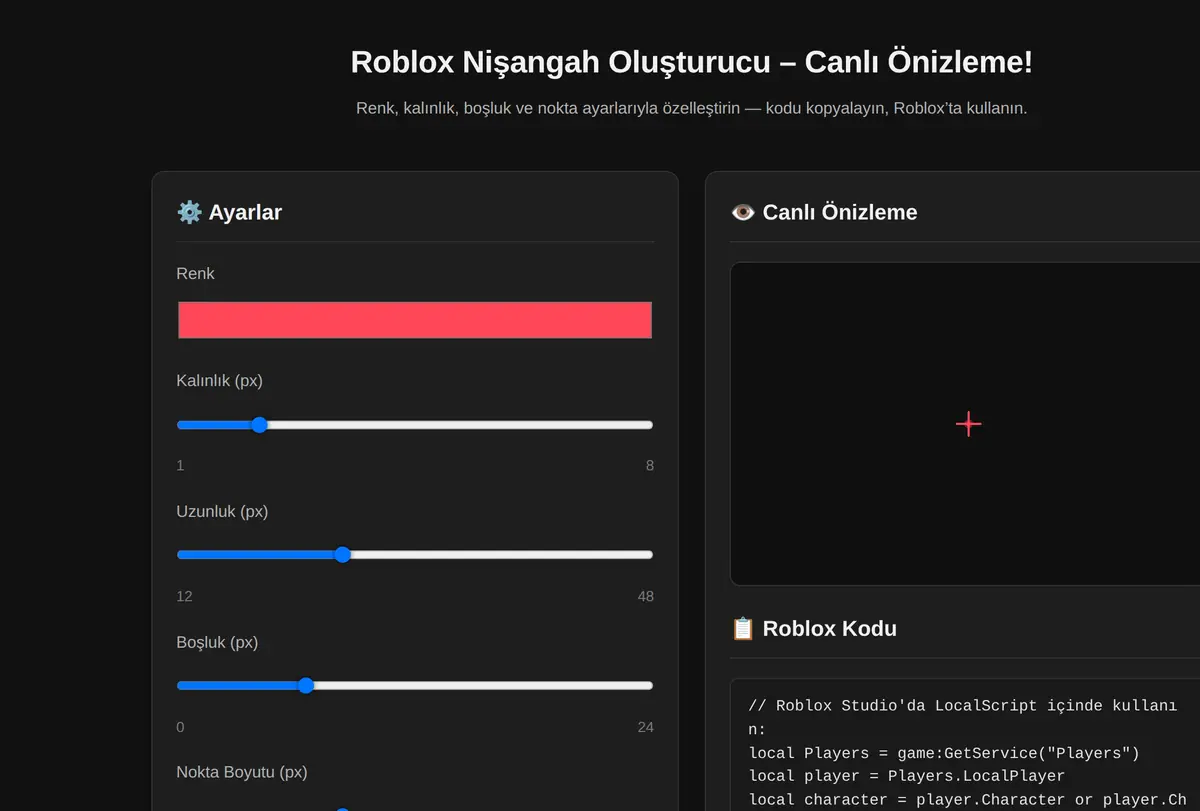This screenshot has height=811, width=1200.
Task: Click the Boşluk gap slider handle
Action: [x=306, y=686]
